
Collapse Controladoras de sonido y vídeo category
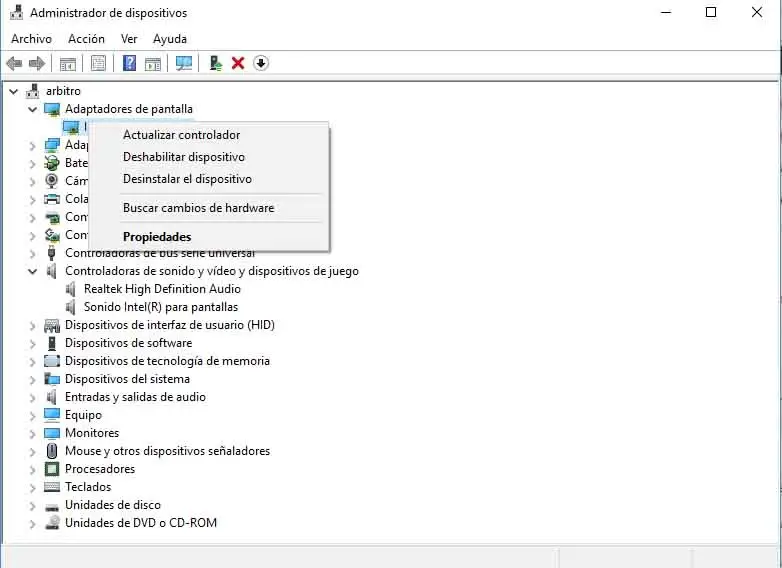[x=32, y=271]
